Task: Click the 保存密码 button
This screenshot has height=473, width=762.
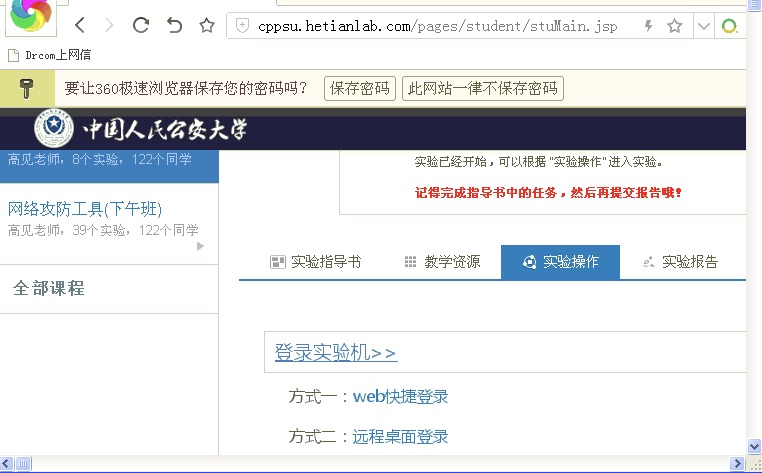Action: pyautogui.click(x=360, y=88)
